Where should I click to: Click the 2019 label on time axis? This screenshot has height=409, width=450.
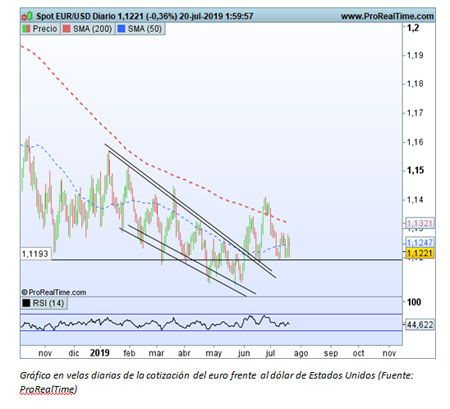100,353
